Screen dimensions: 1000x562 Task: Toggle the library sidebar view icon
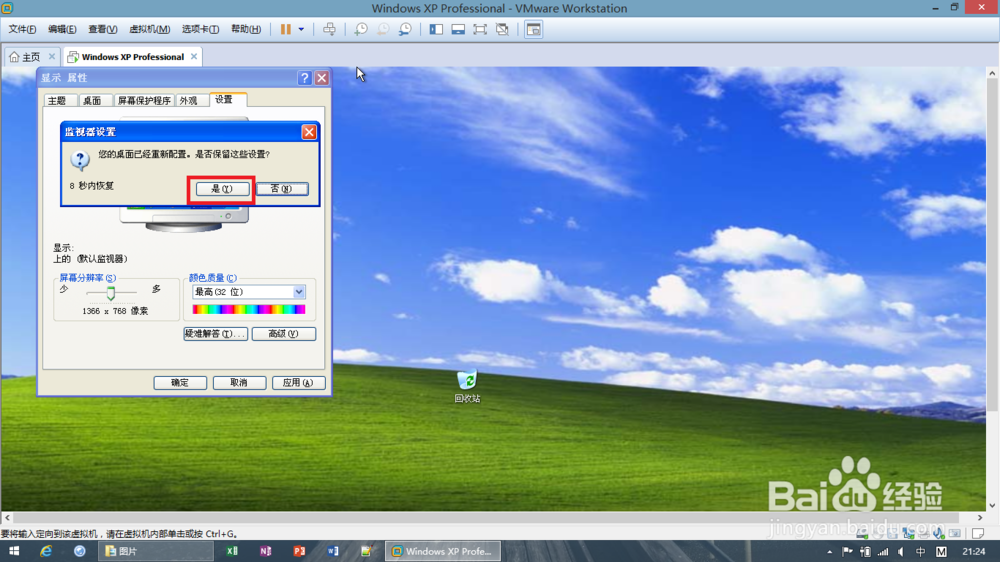[436, 29]
